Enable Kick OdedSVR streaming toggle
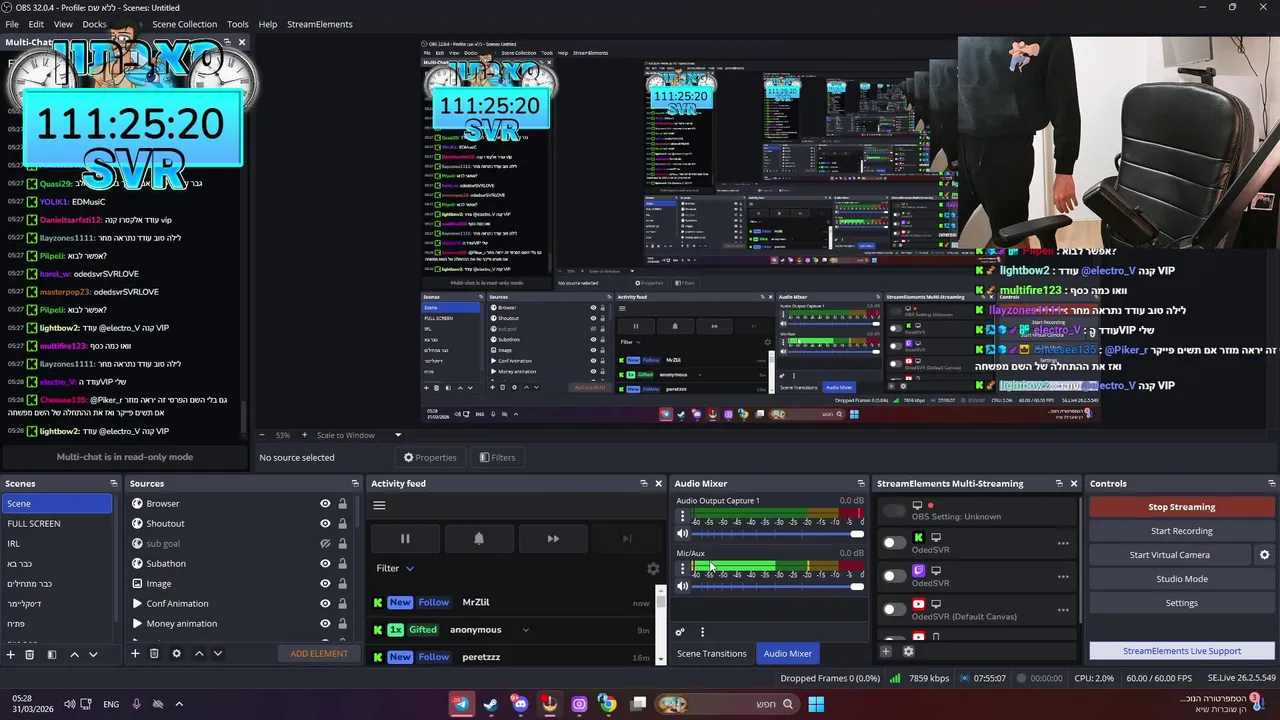The height and width of the screenshot is (720, 1280). click(x=894, y=543)
